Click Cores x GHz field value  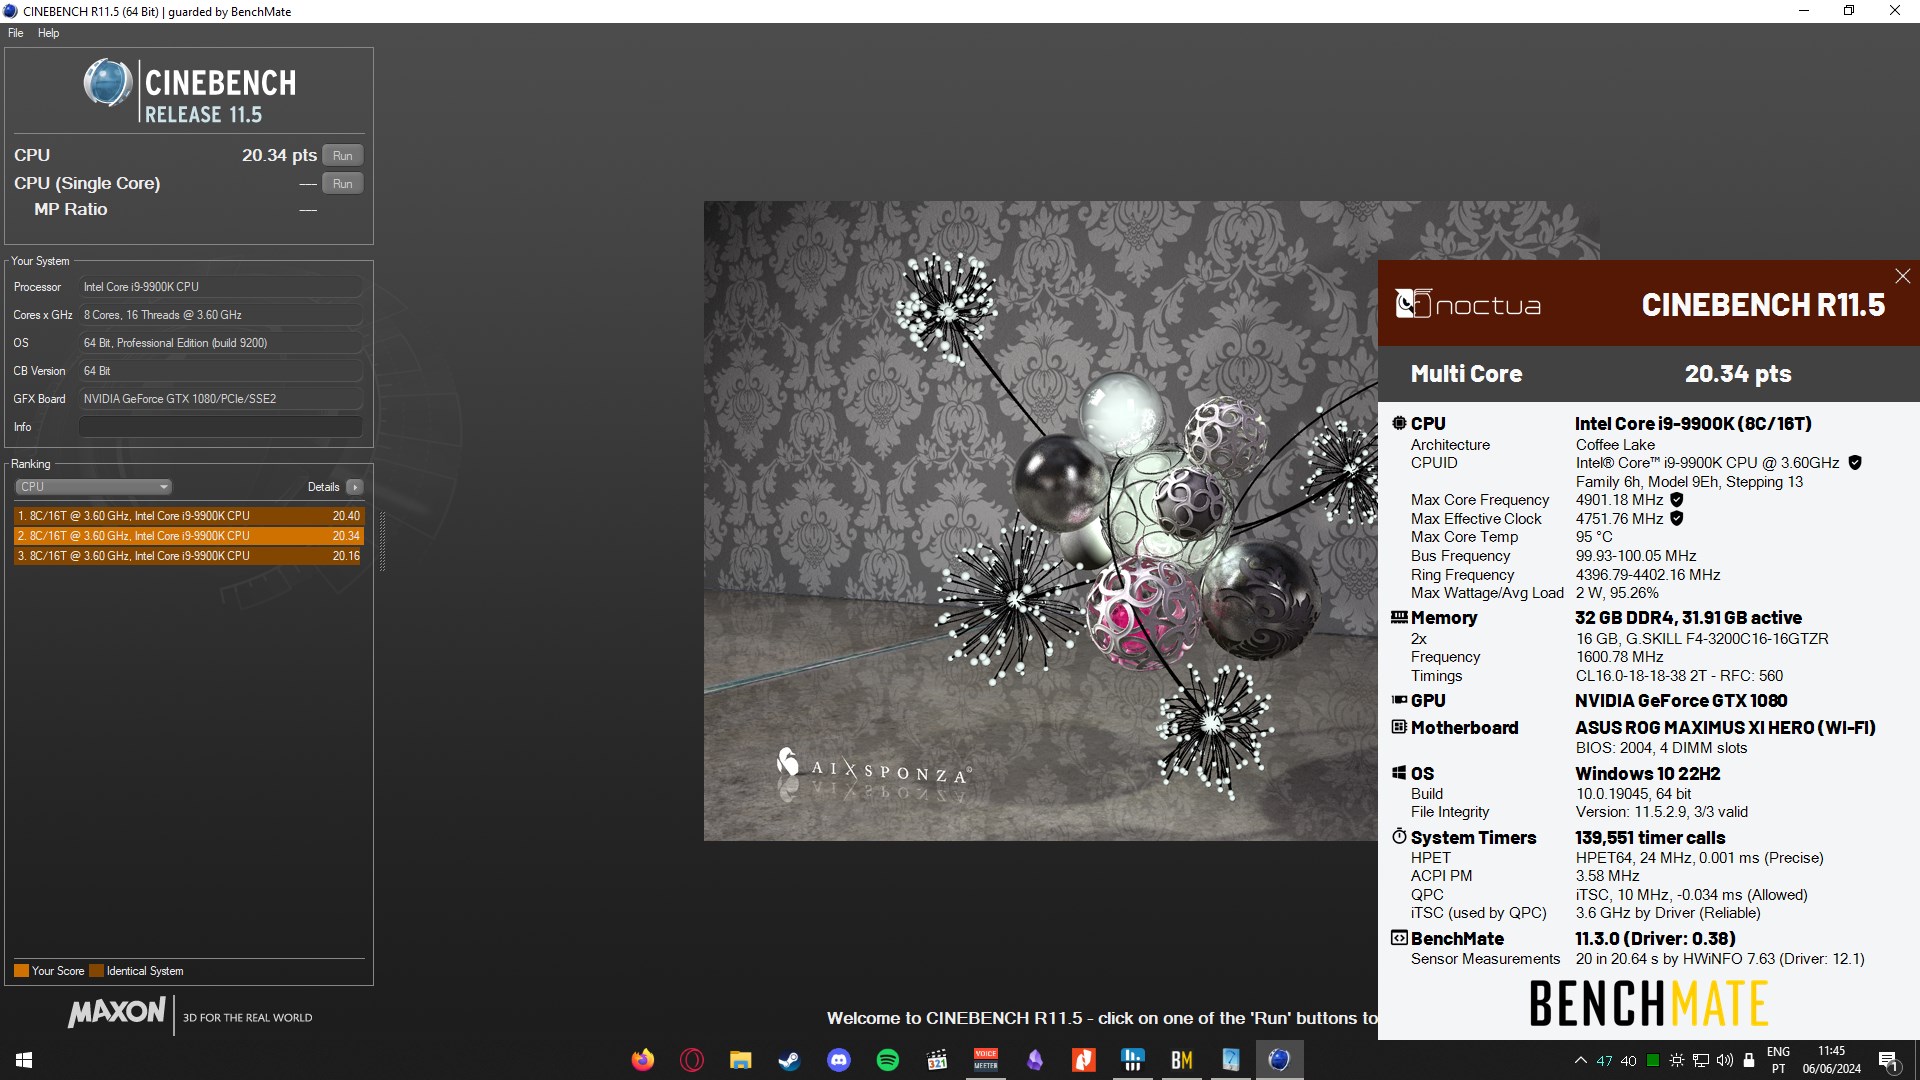click(x=220, y=315)
